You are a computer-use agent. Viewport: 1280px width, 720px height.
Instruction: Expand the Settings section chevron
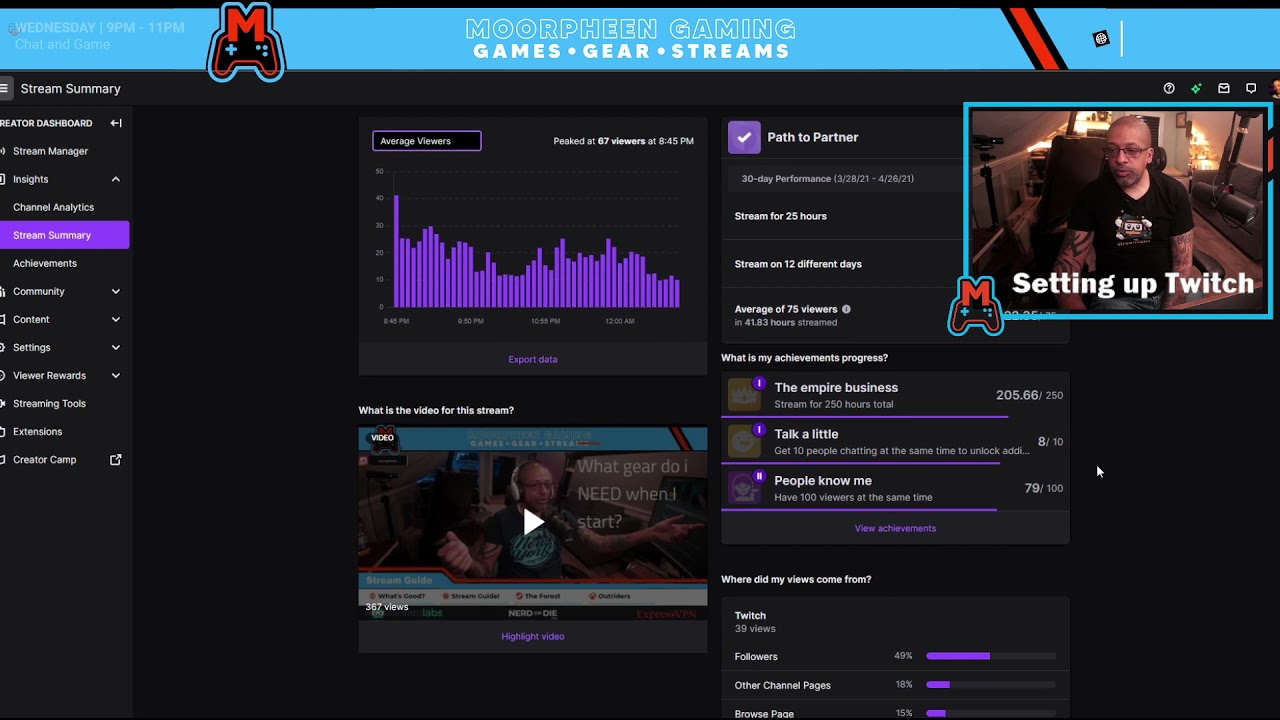116,347
